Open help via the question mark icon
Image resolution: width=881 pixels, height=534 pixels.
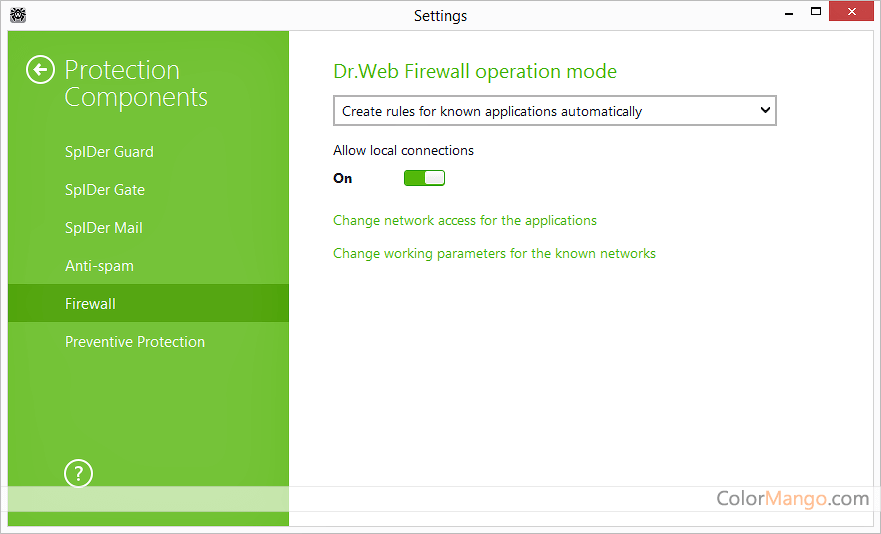[78, 473]
